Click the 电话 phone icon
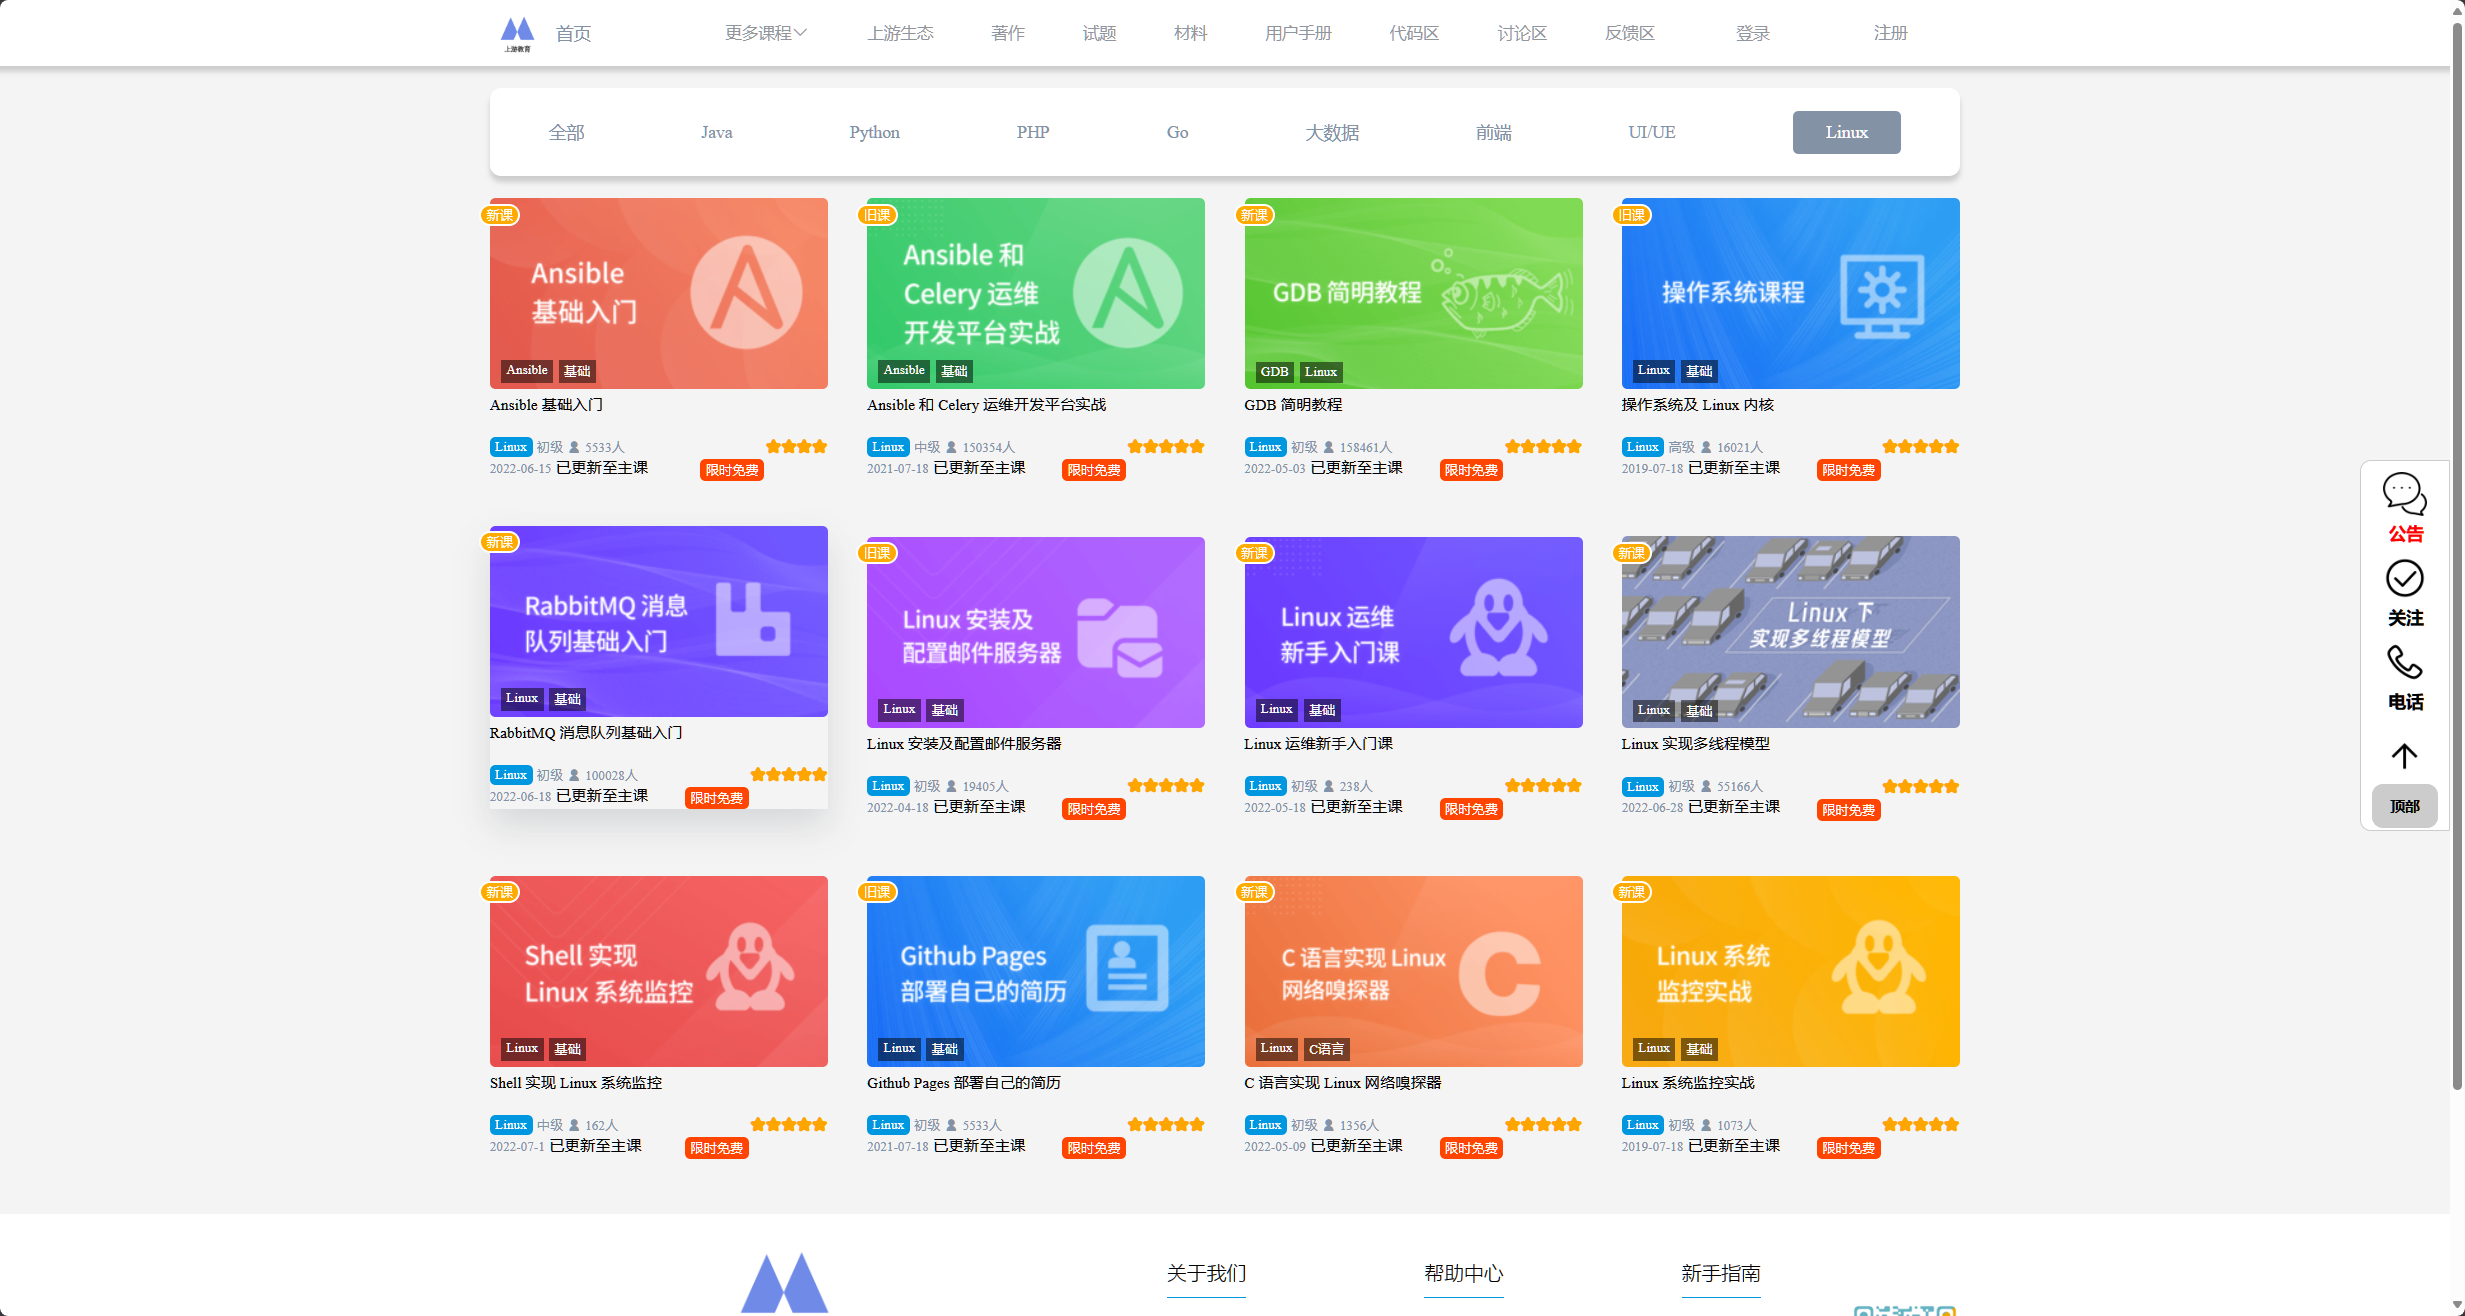2465x1316 pixels. [2404, 662]
